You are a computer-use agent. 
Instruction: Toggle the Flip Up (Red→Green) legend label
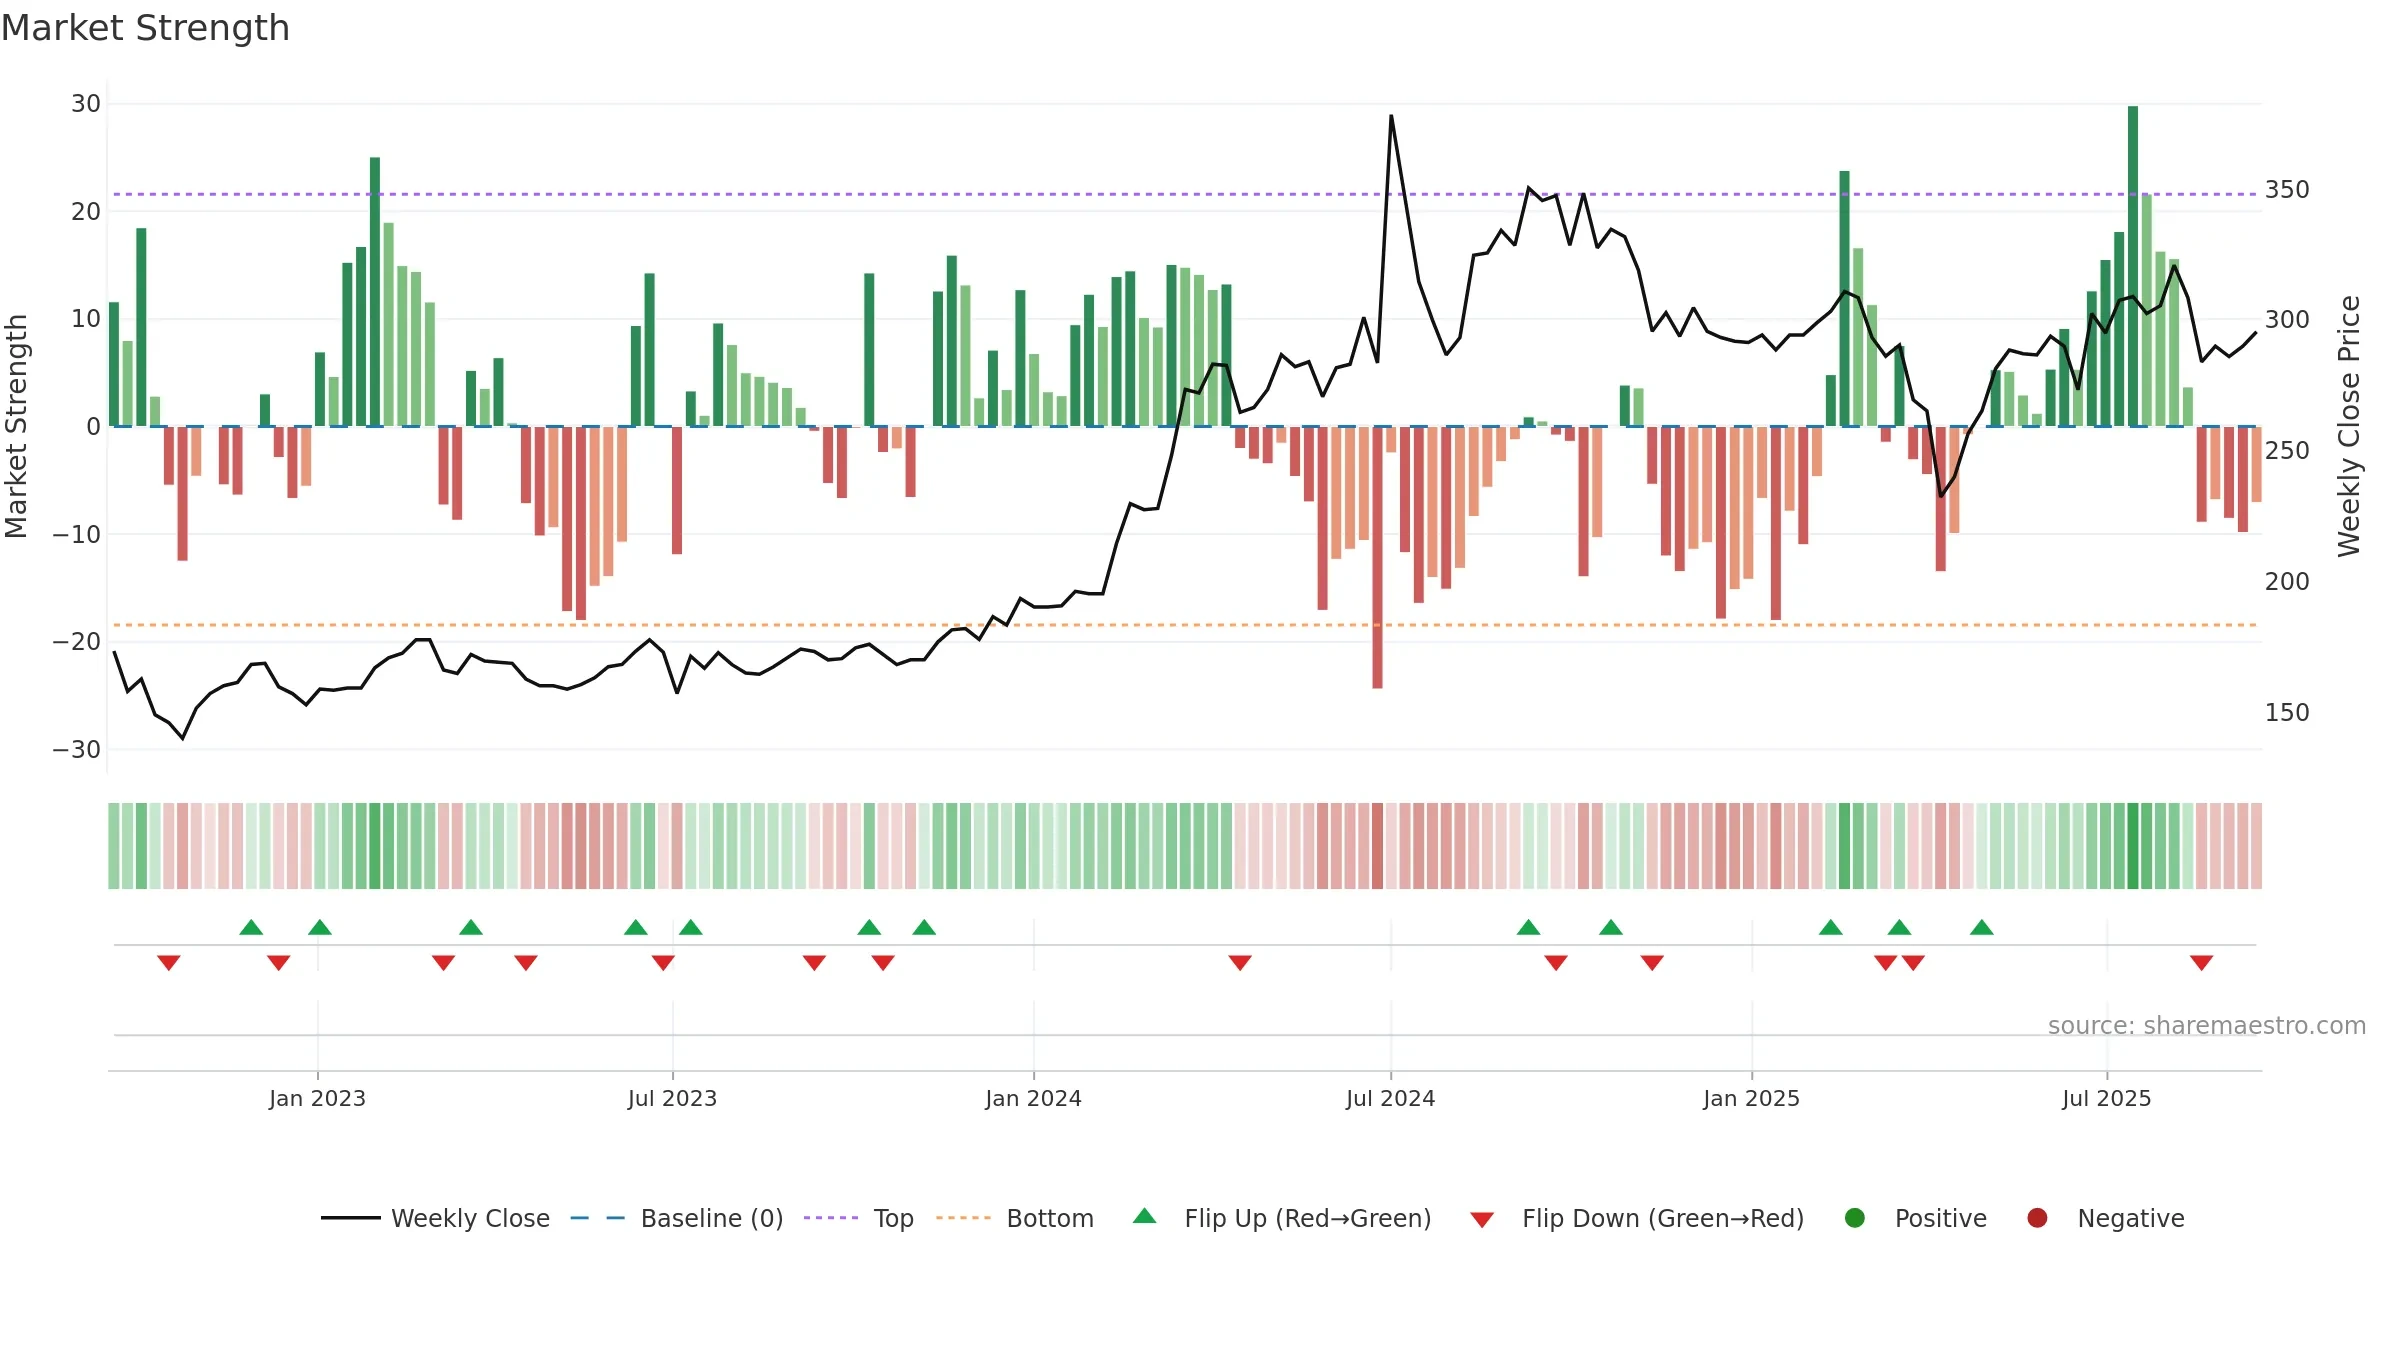[x=1308, y=1218]
